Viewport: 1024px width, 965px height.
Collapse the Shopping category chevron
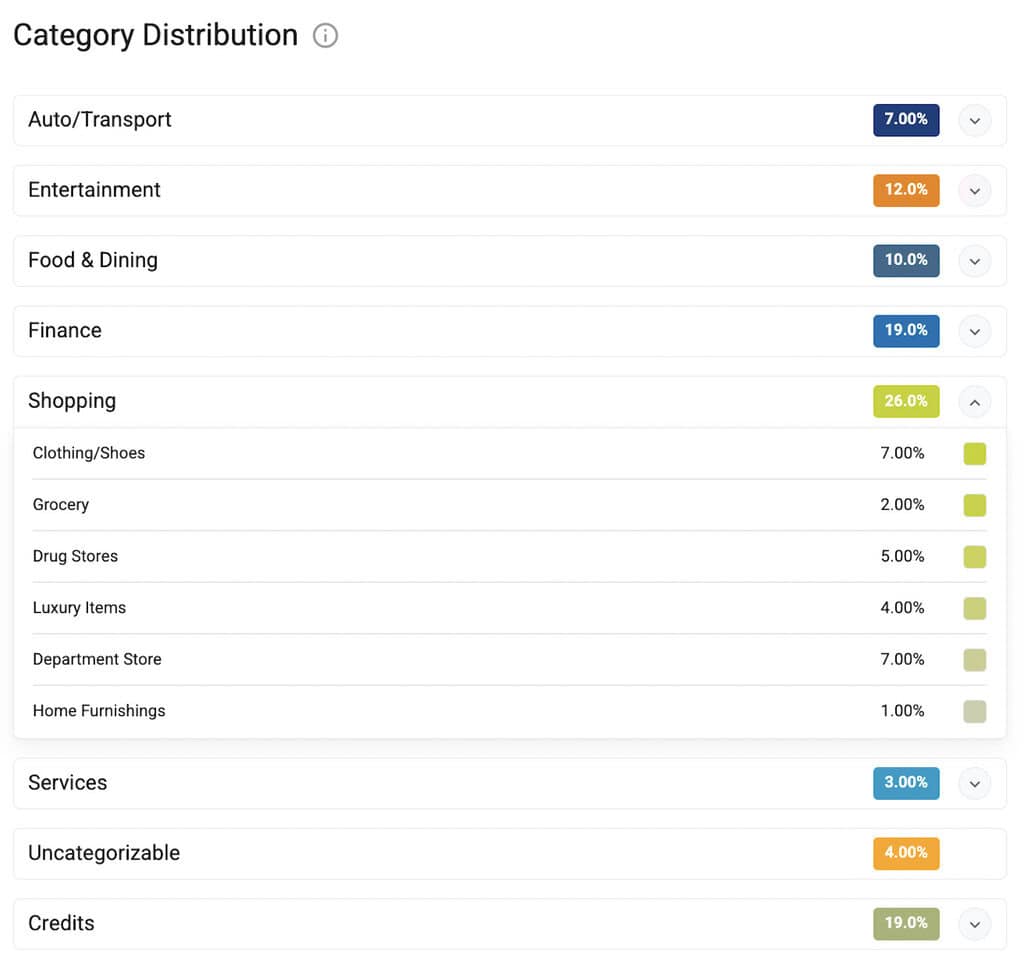974,402
